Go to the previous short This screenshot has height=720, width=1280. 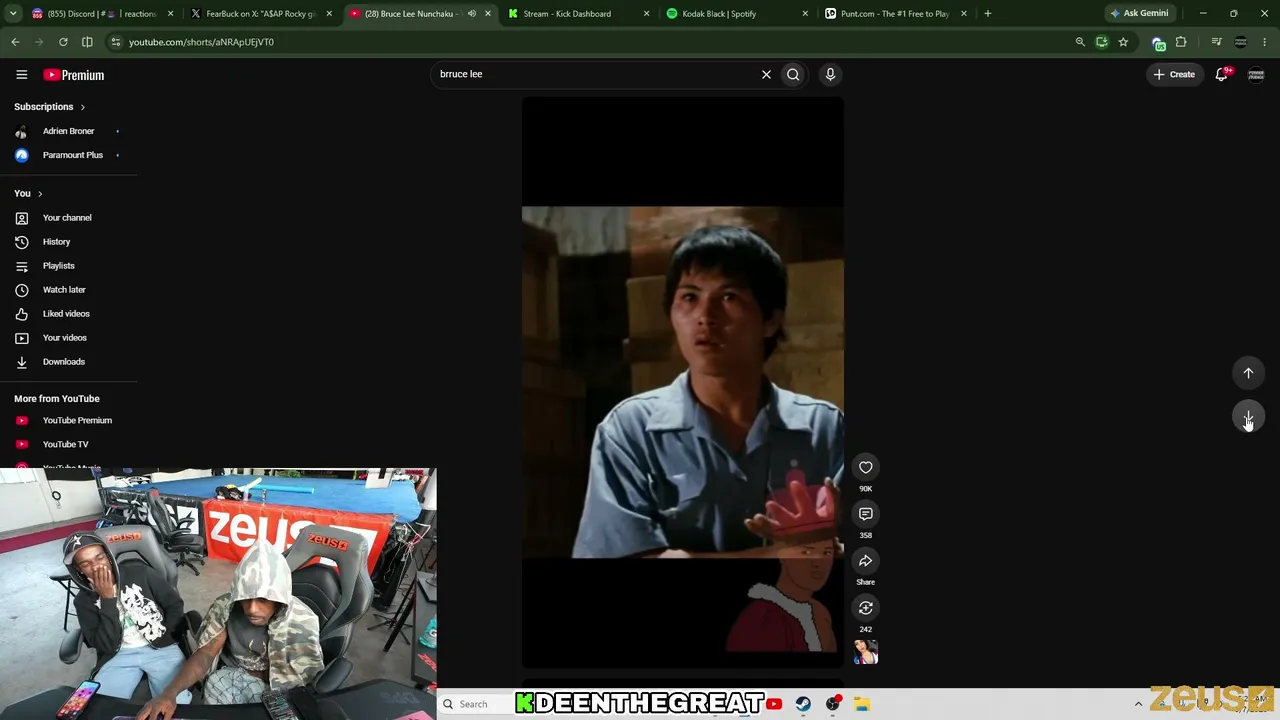1248,373
